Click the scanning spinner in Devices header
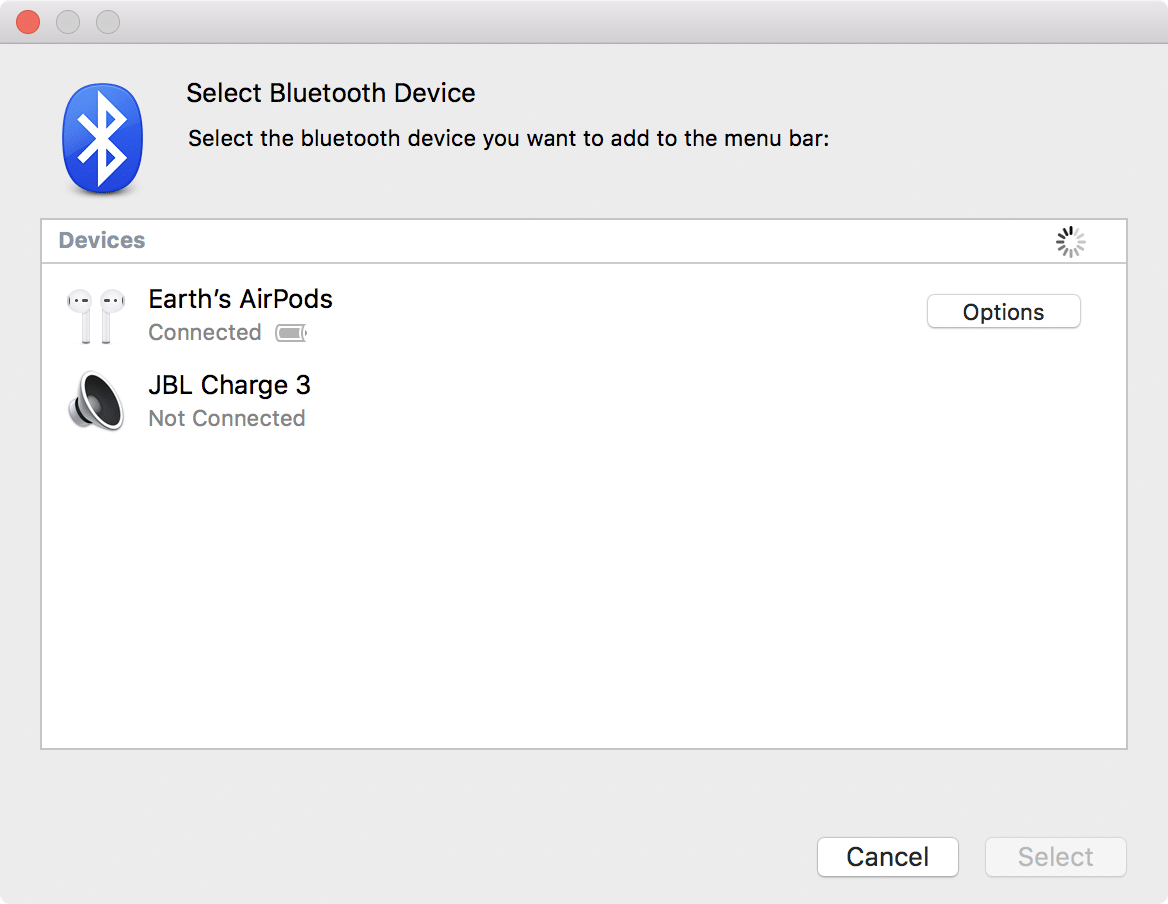This screenshot has height=904, width=1168. 1070,242
